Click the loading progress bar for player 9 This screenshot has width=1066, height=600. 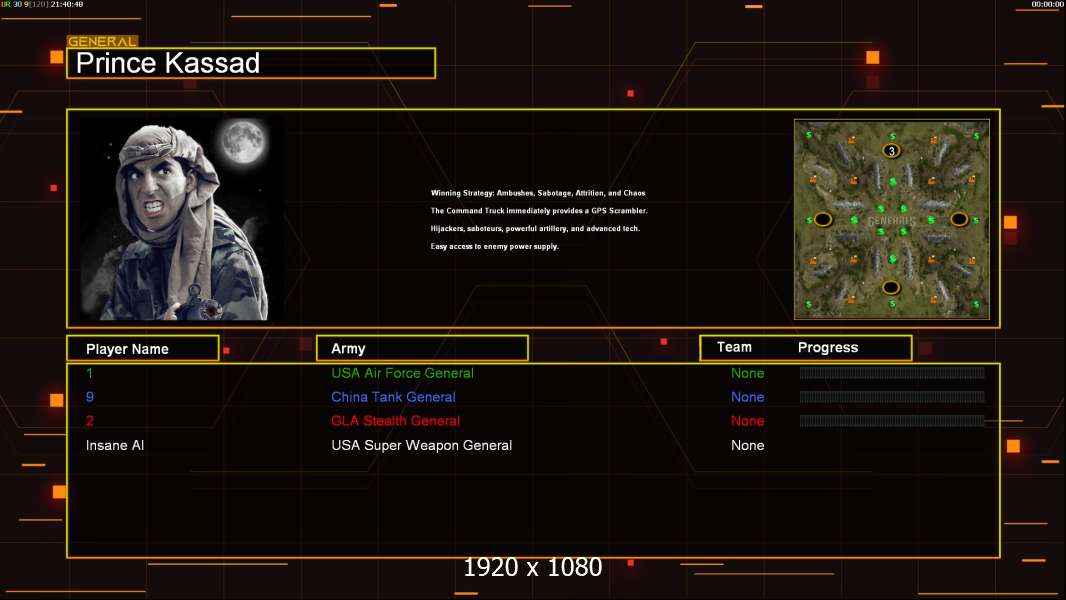coord(892,397)
